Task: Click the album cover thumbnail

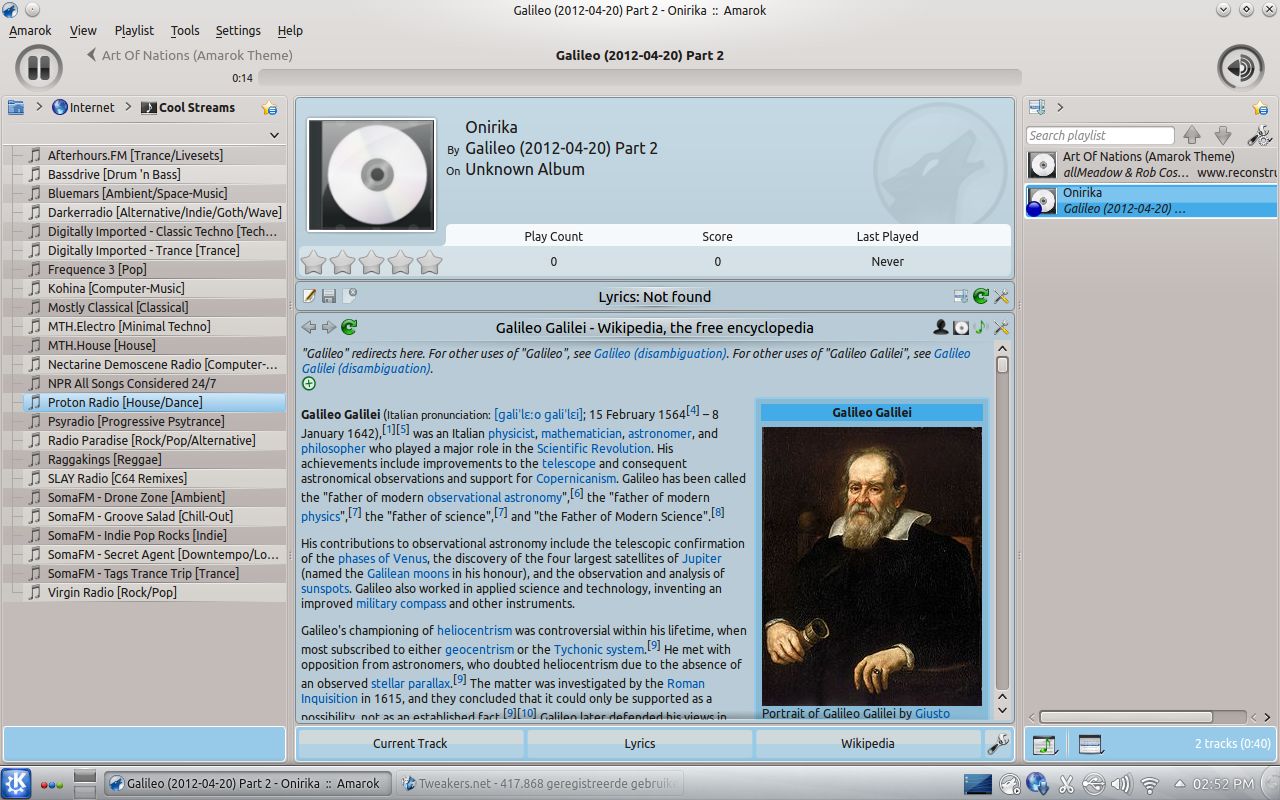Action: [x=371, y=175]
